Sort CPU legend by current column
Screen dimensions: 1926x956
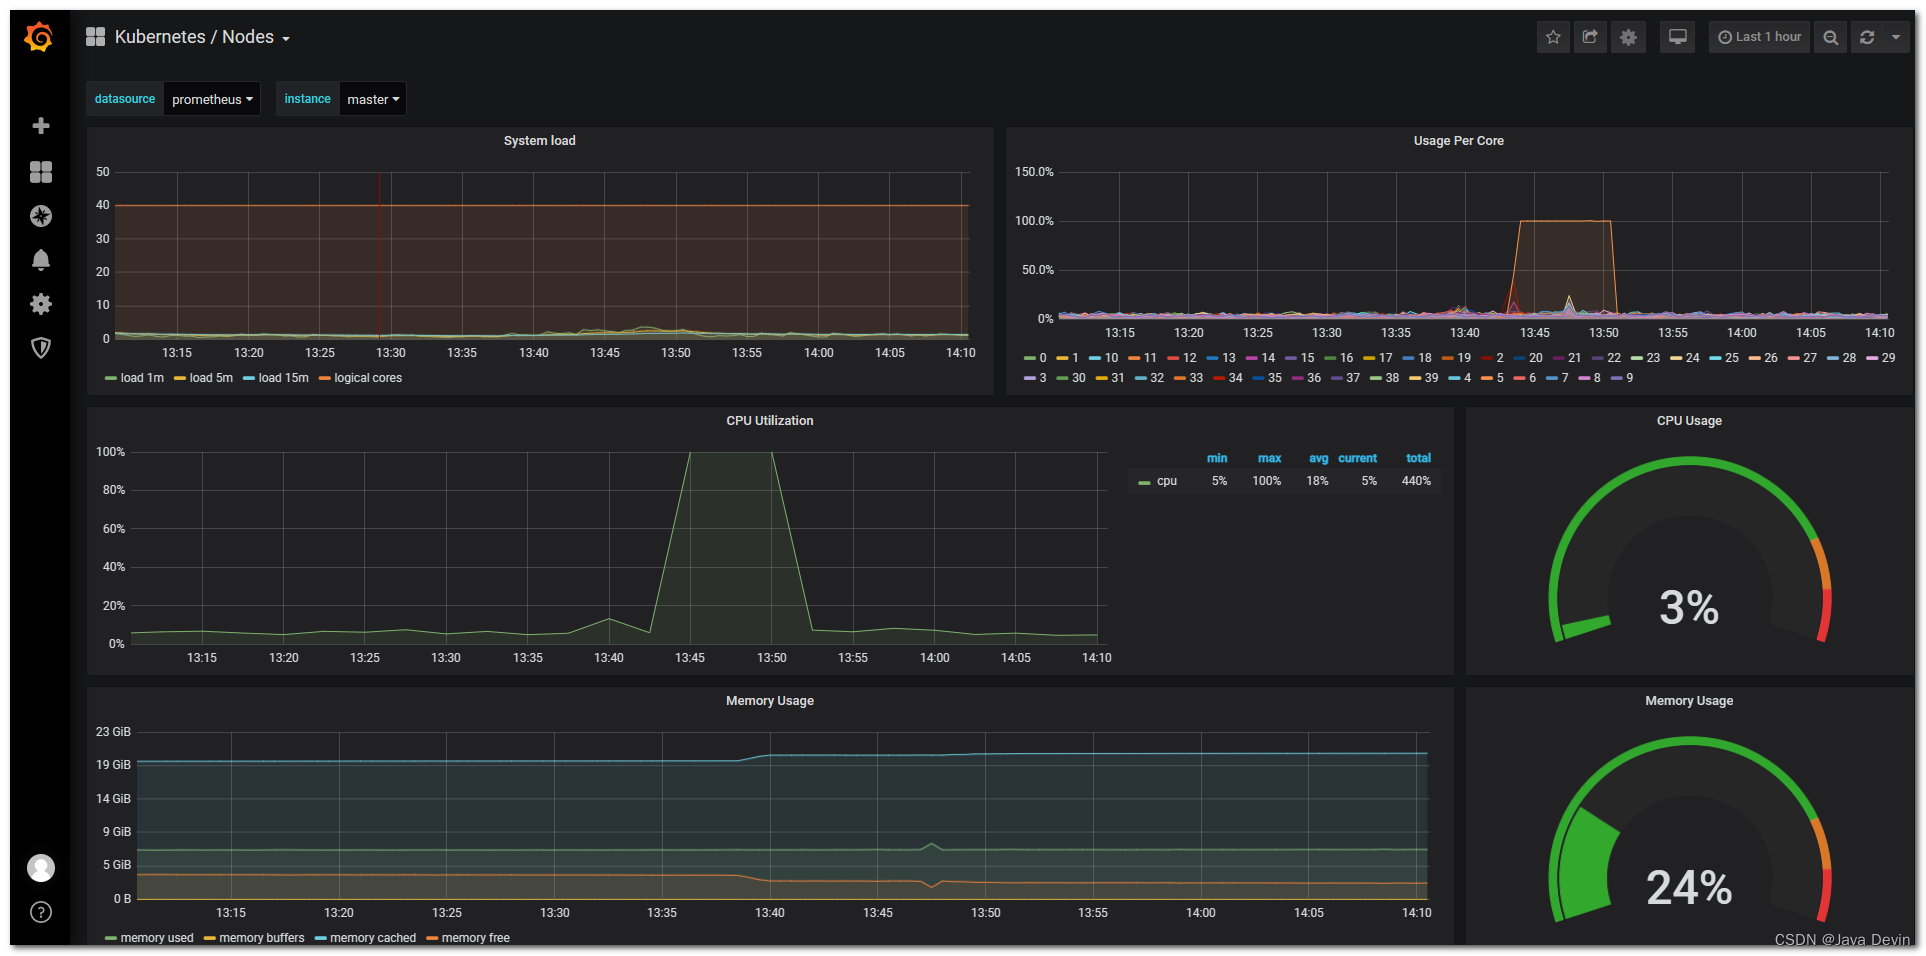tap(1357, 458)
